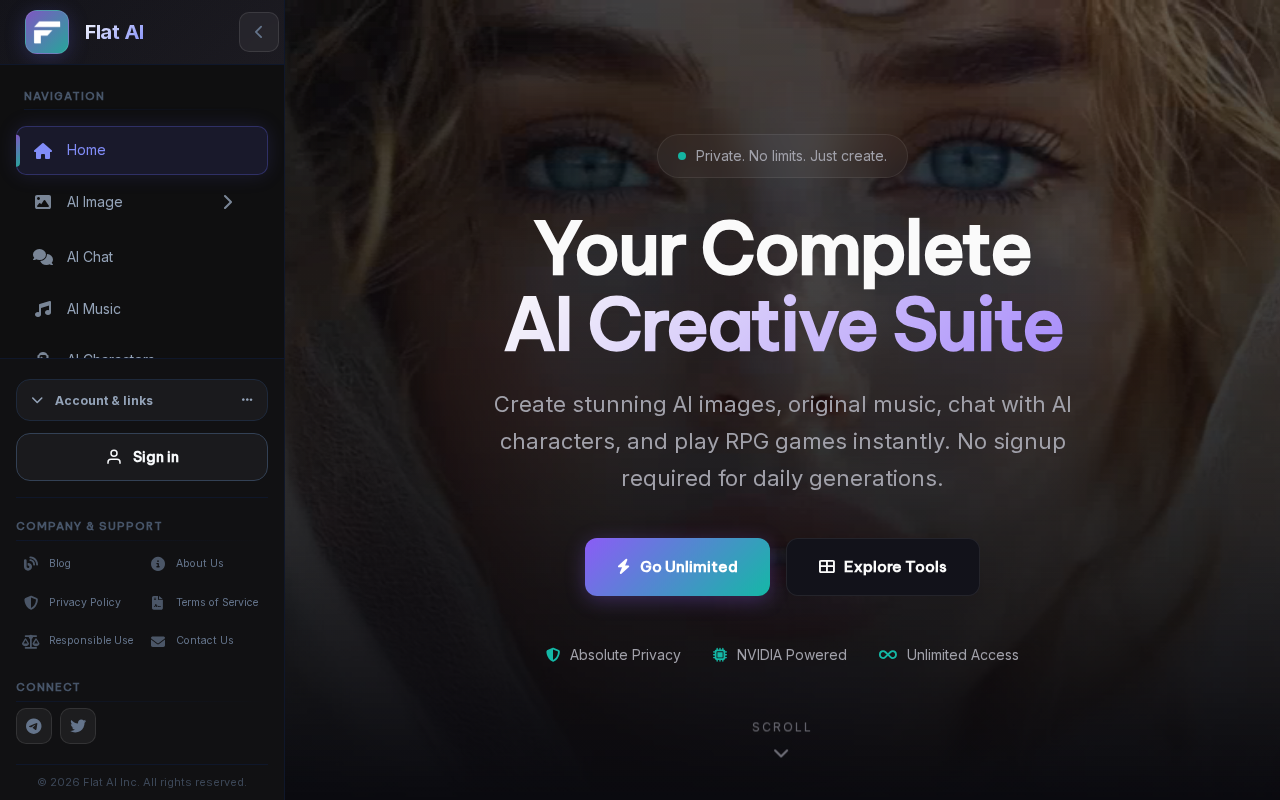Select AI Image in the navigation
This screenshot has width=1280, height=800.
(x=142, y=202)
